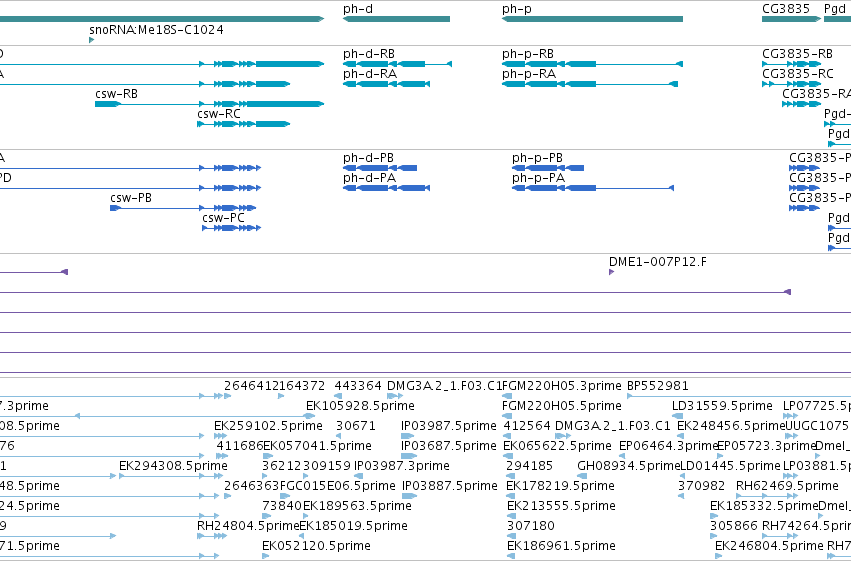Image resolution: width=851 pixels, height=561 pixels.
Task: Click the CG3835-RC transcript
Action: tap(791, 84)
